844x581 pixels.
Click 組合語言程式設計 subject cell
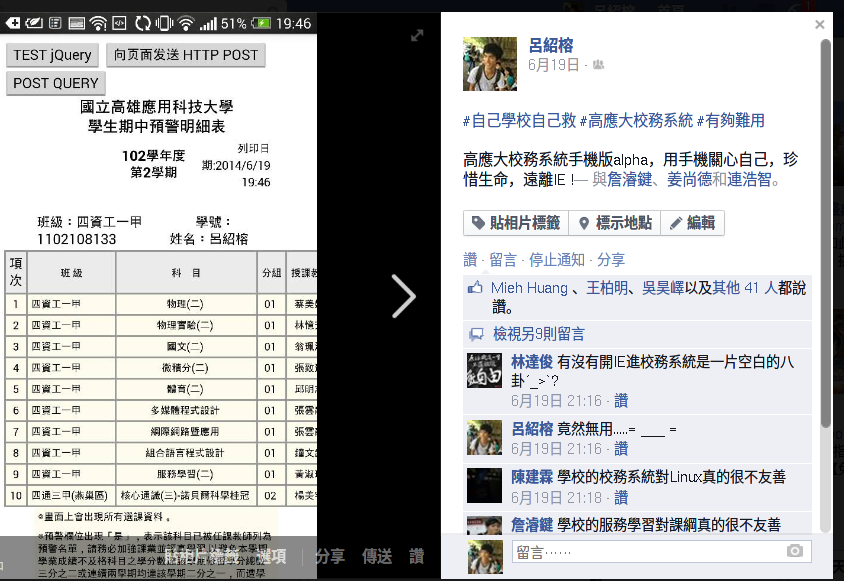(186, 453)
